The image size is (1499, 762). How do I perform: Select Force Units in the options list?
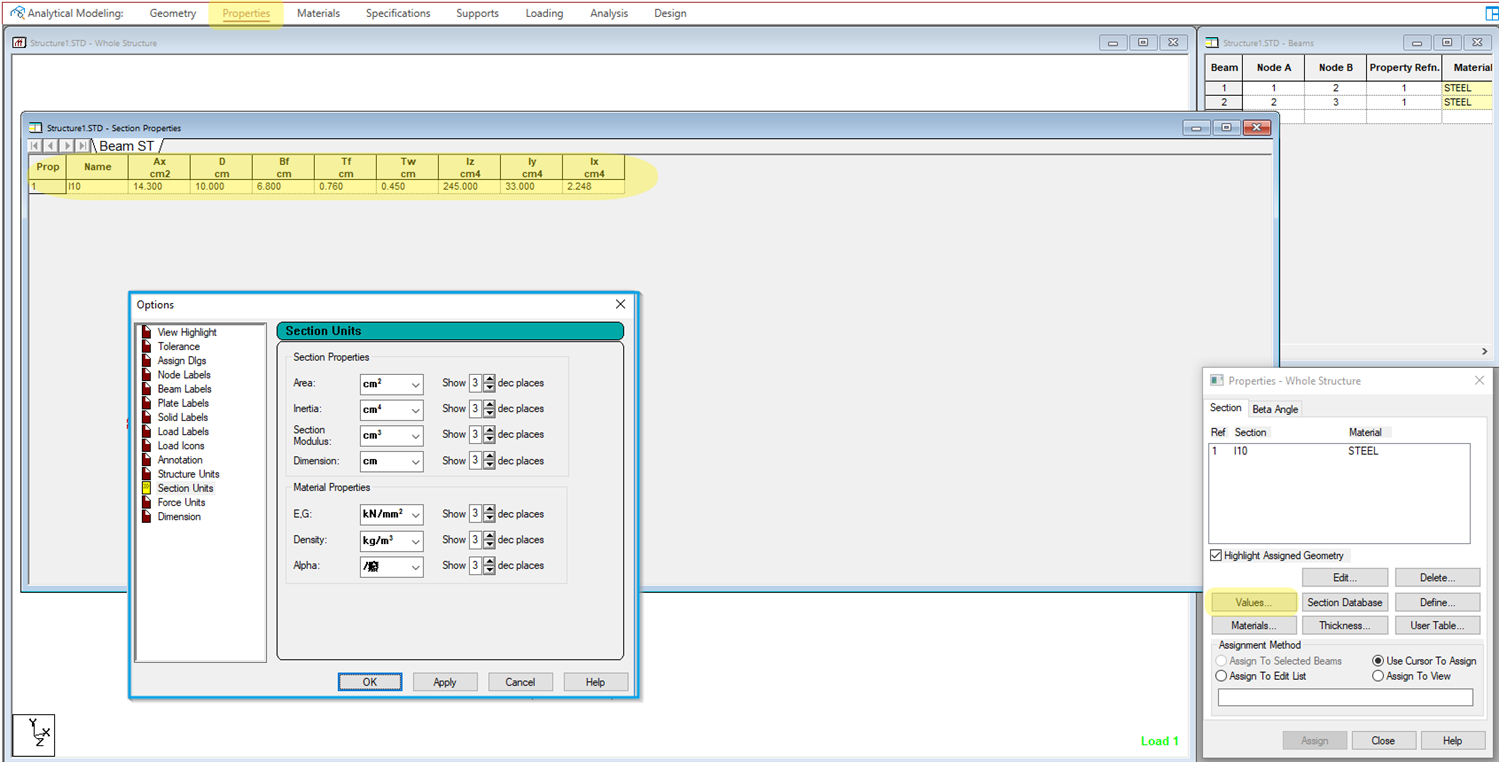click(x=181, y=502)
